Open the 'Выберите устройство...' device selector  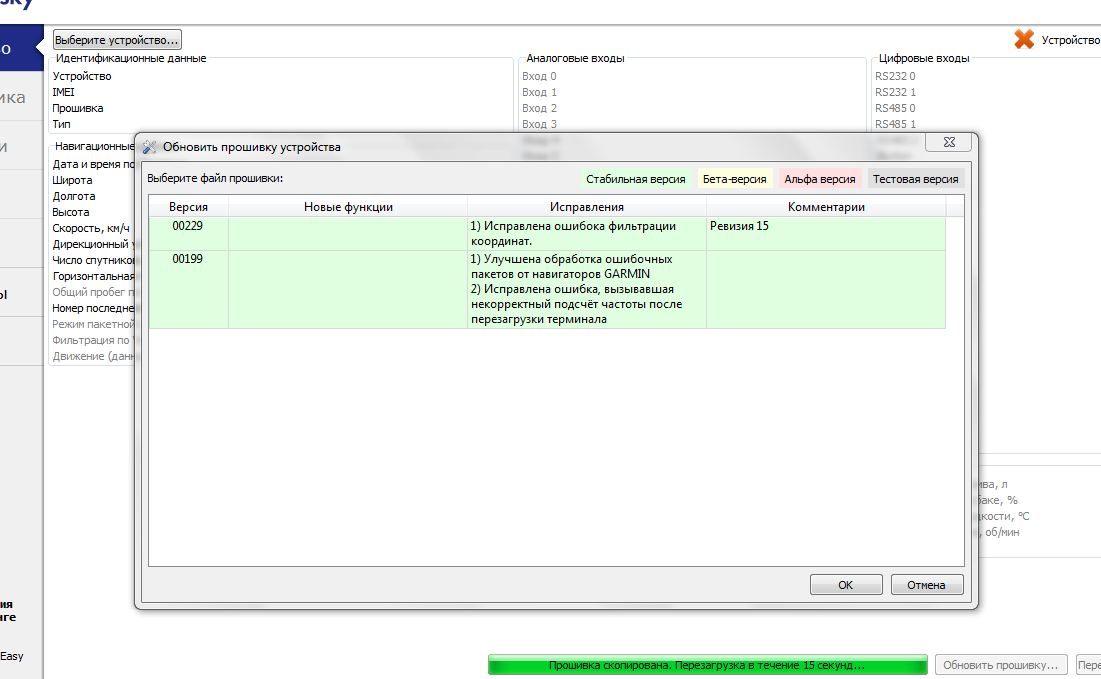[x=117, y=40]
